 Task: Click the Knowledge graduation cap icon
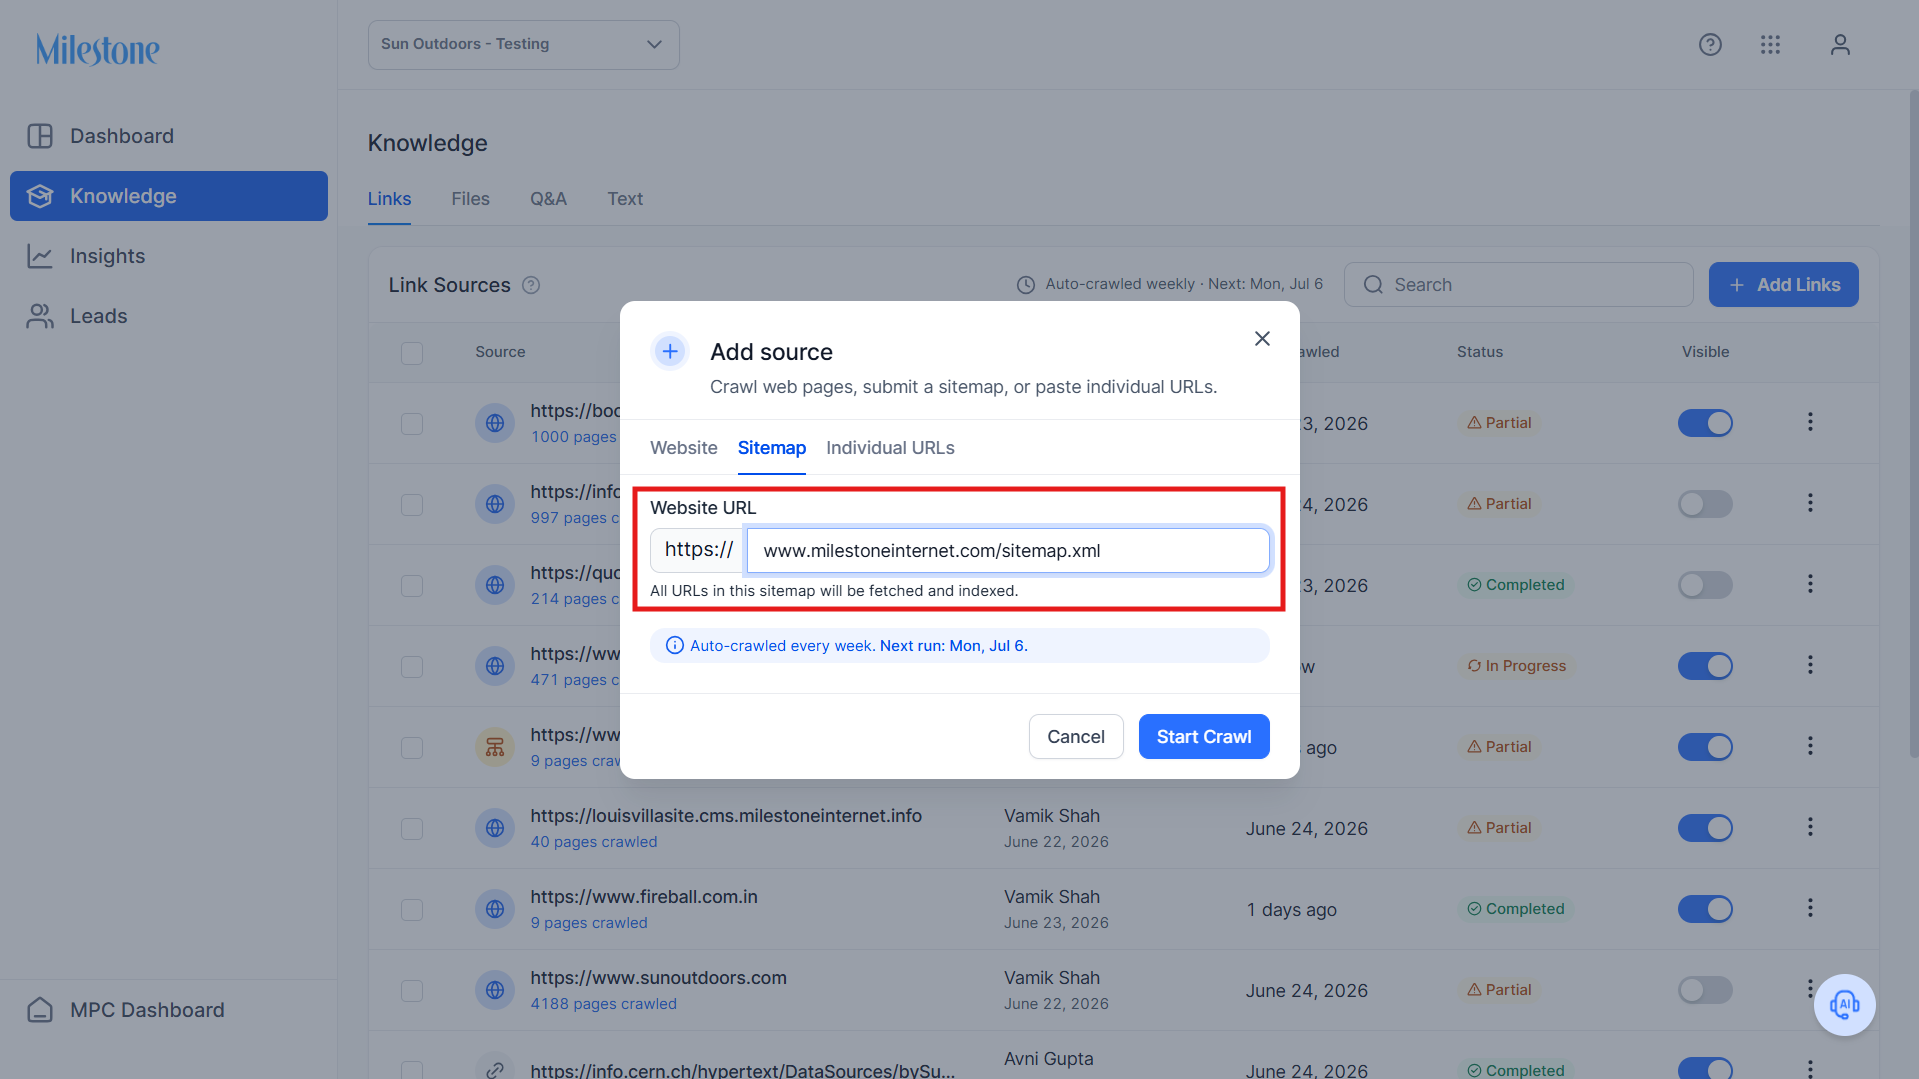(x=40, y=196)
